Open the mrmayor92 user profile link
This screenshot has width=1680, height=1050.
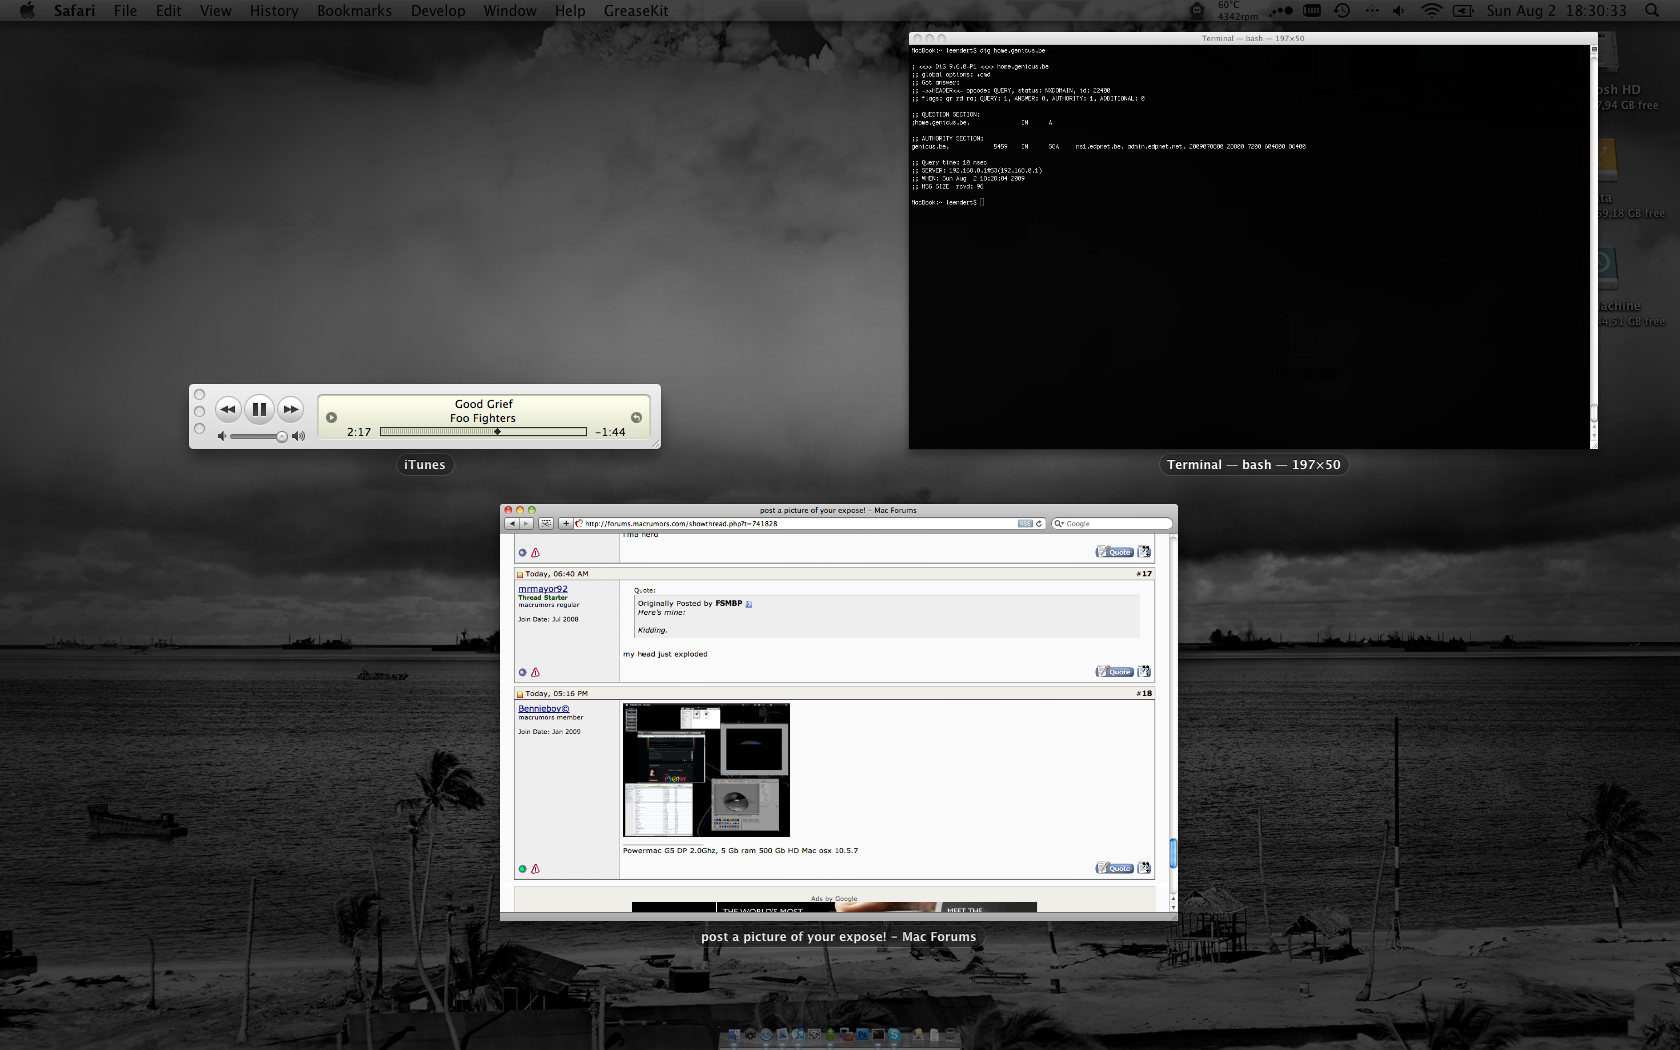[543, 589]
